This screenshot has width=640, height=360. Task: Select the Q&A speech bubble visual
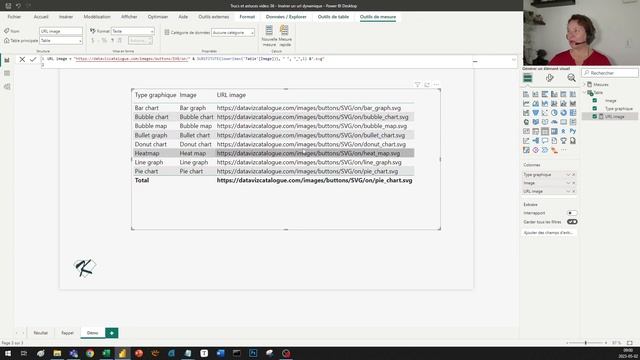545,141
